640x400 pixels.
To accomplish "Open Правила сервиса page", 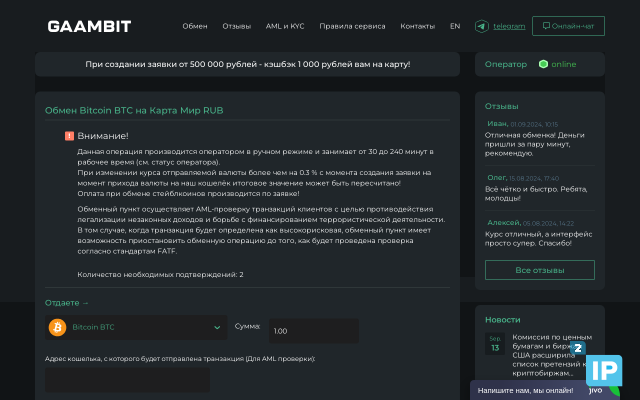I will (x=352, y=26).
